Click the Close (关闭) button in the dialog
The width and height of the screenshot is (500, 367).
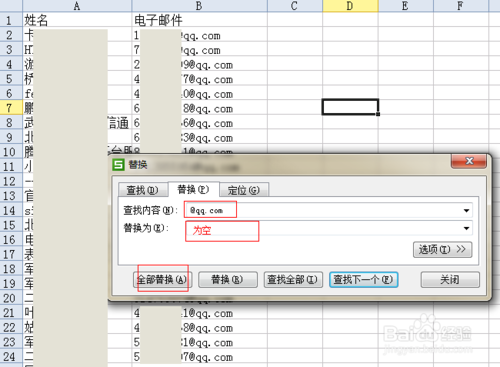[450, 280]
